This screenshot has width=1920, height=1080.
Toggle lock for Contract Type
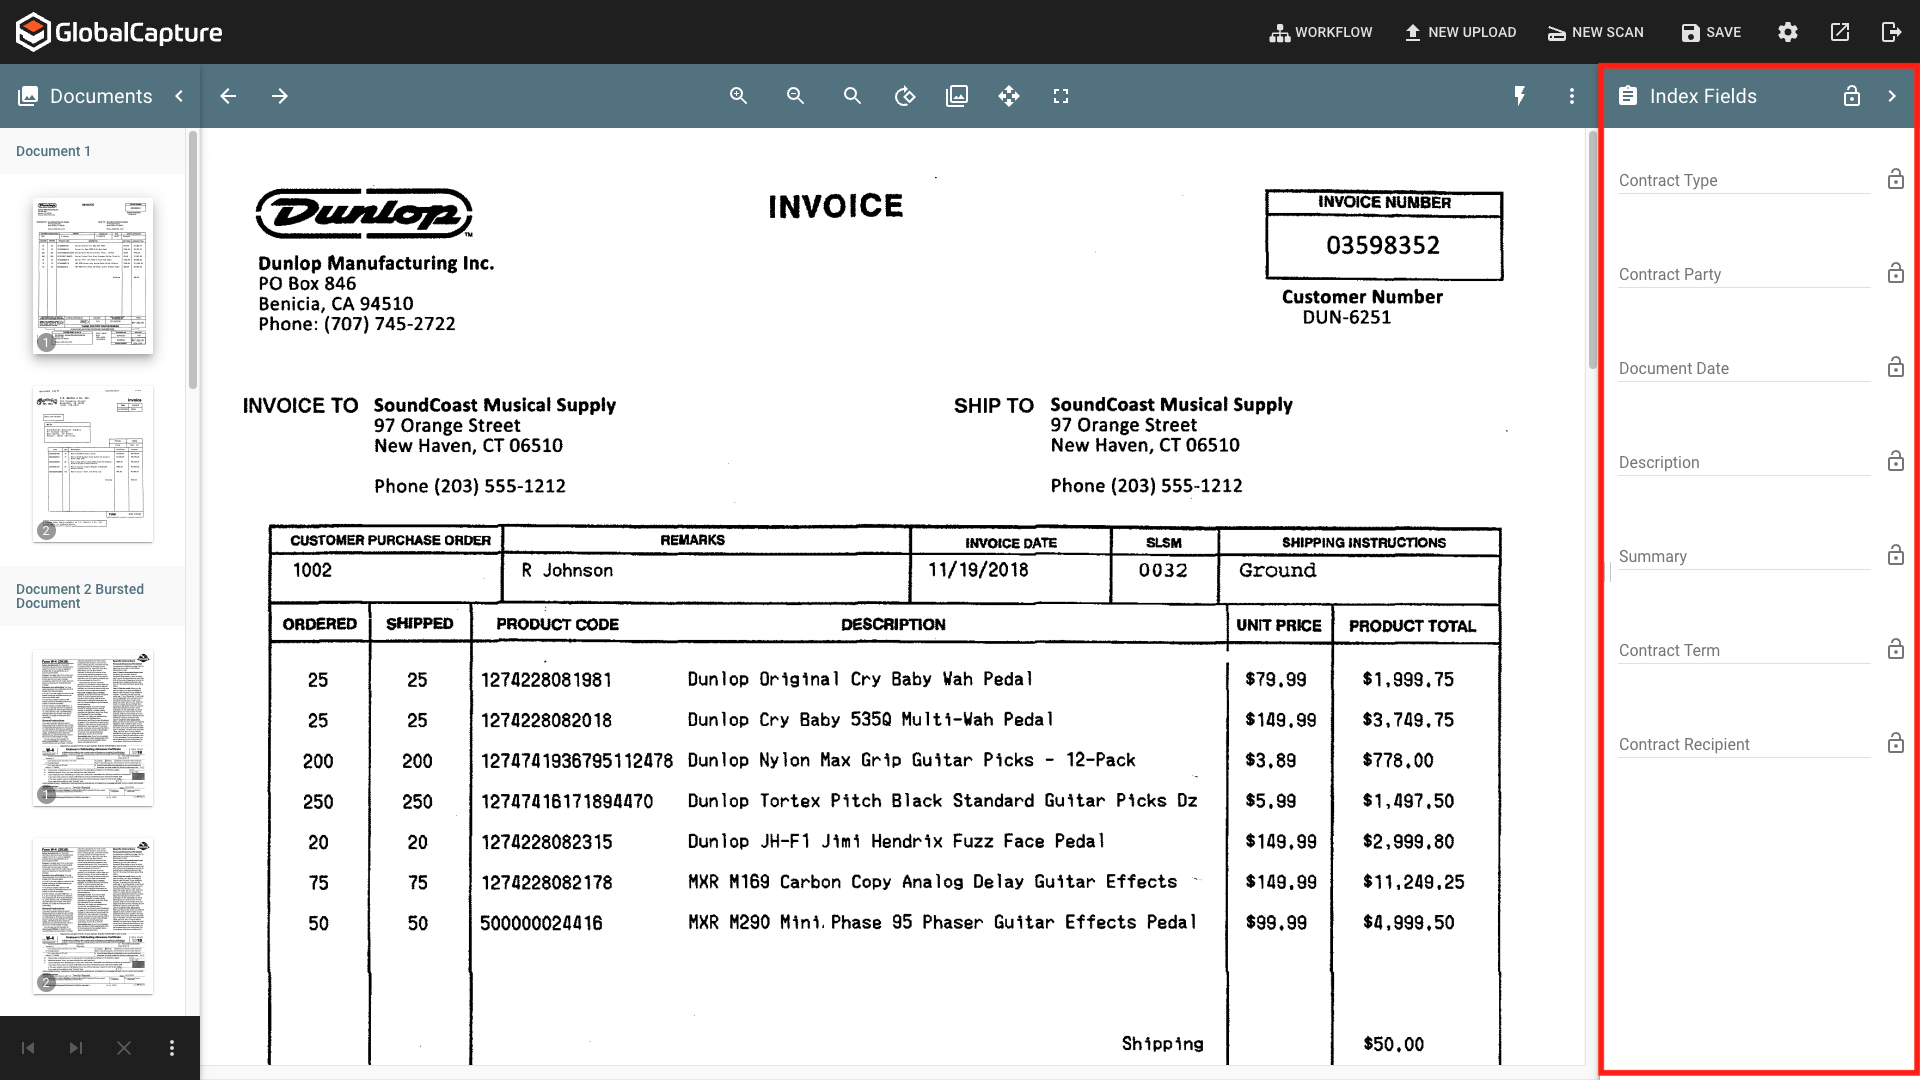point(1896,179)
